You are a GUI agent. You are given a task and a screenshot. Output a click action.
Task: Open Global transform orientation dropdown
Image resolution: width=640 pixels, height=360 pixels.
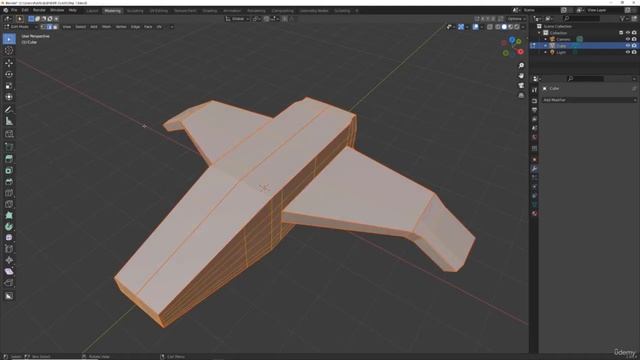coord(237,19)
